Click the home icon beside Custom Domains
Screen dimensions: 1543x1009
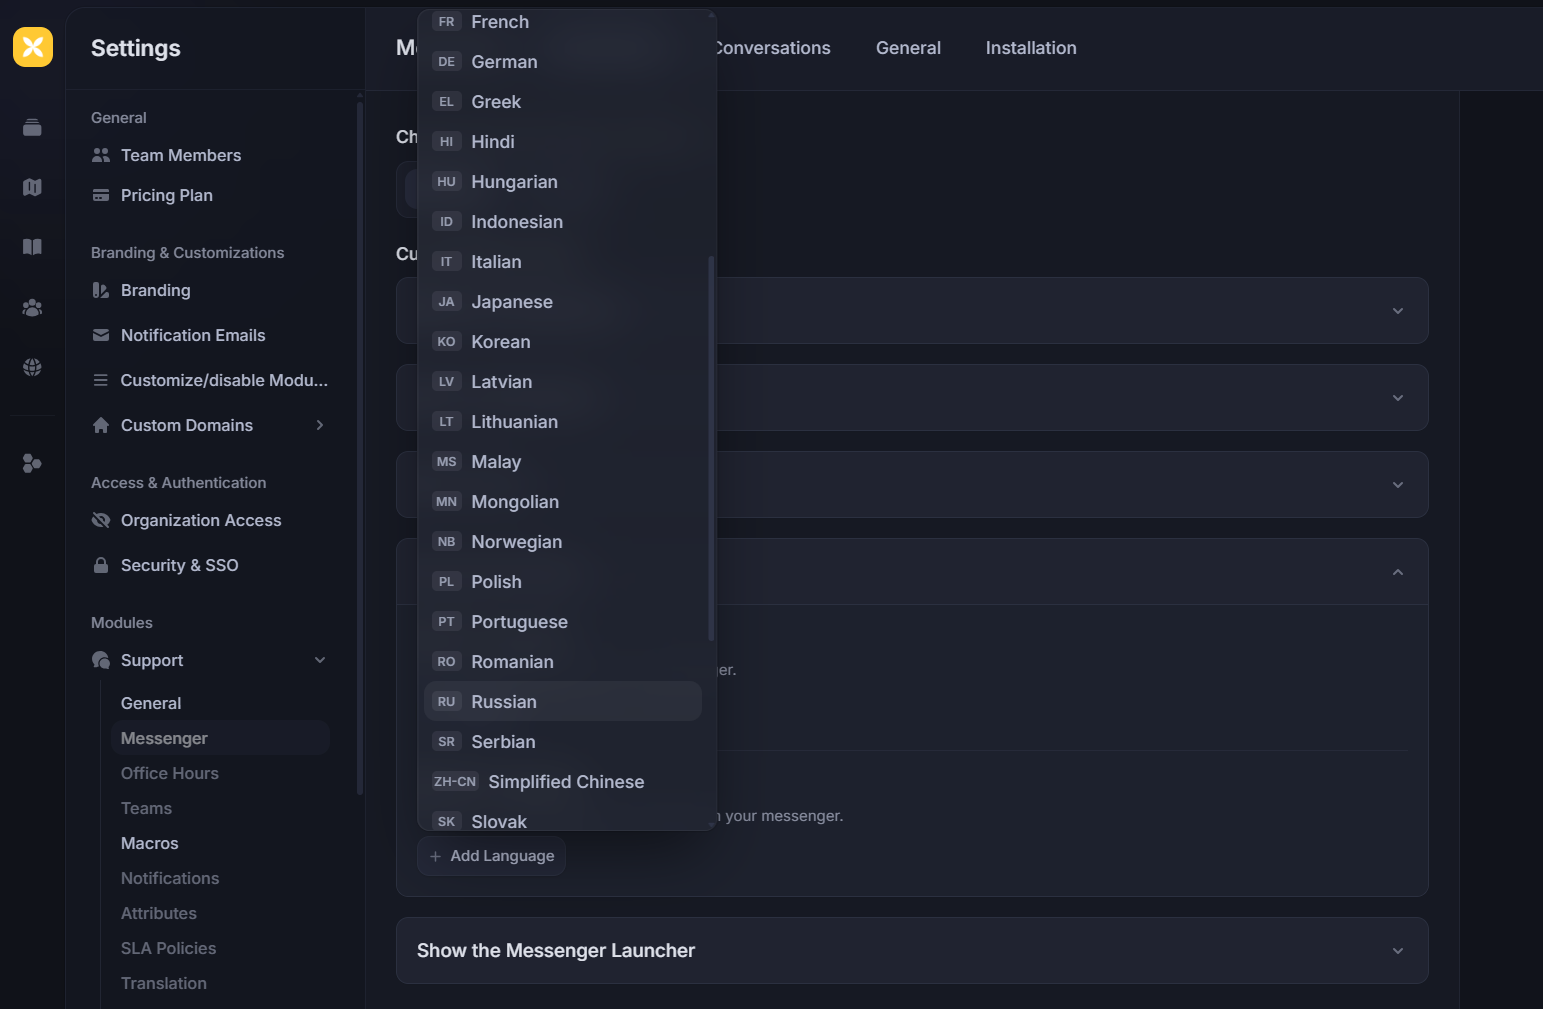101,425
